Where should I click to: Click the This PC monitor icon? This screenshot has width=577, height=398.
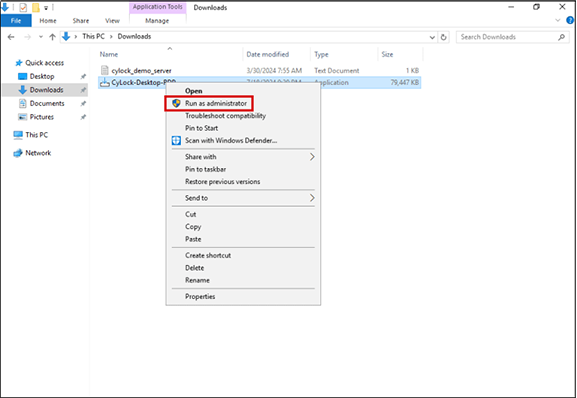[x=18, y=135]
